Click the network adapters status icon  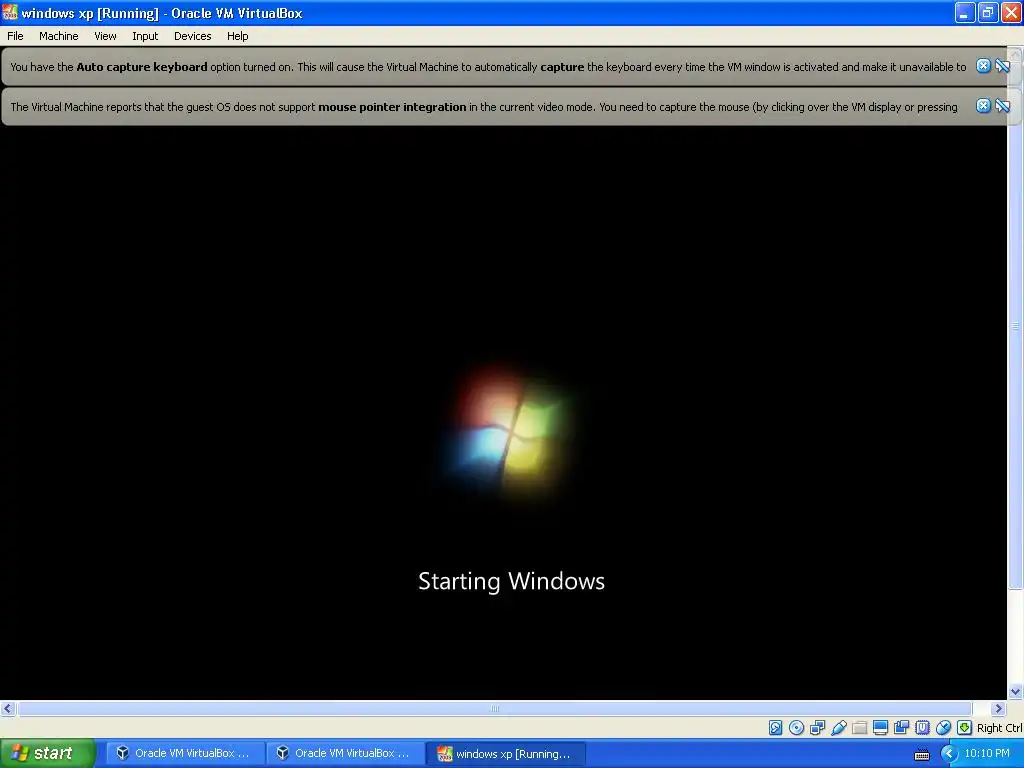[x=817, y=728]
